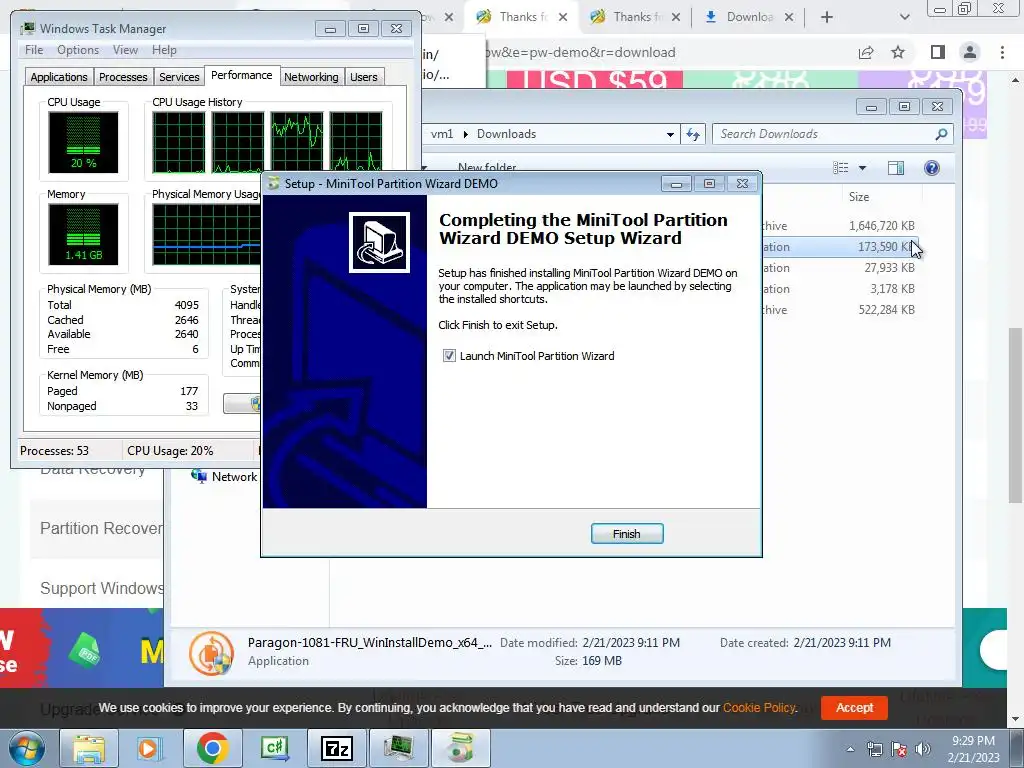Toggle the Explorer preview pane icon
Viewport: 1024px width, 768px height.
coord(896,168)
